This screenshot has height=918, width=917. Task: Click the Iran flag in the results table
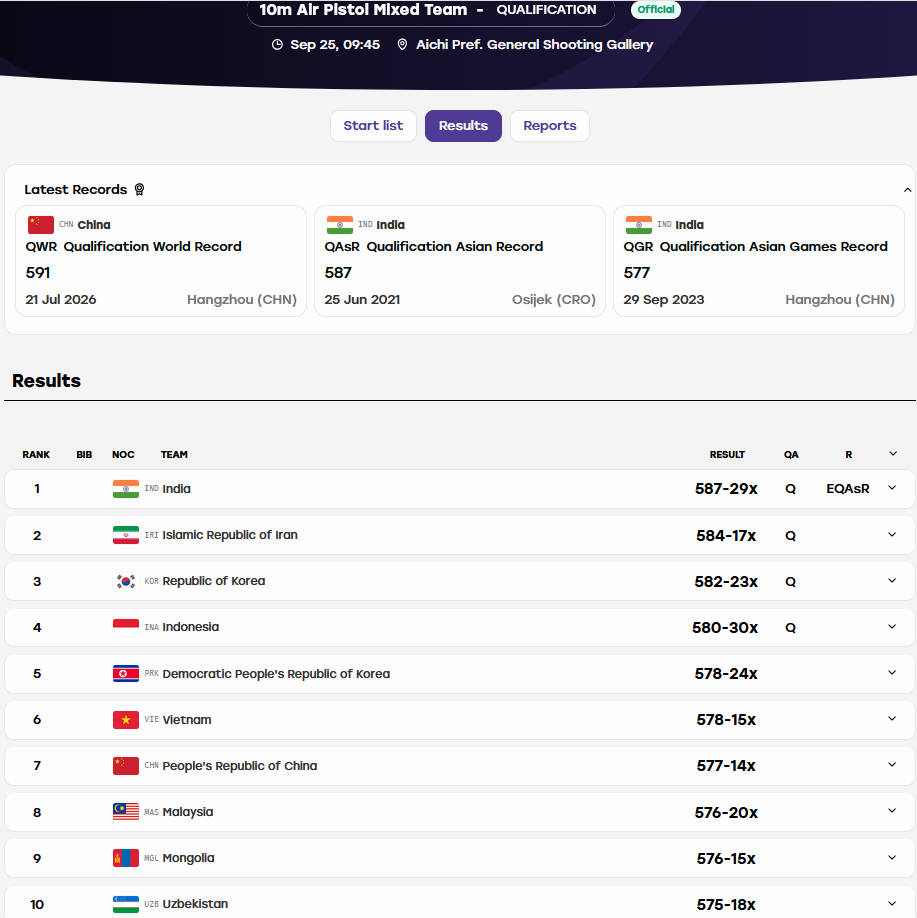126,535
